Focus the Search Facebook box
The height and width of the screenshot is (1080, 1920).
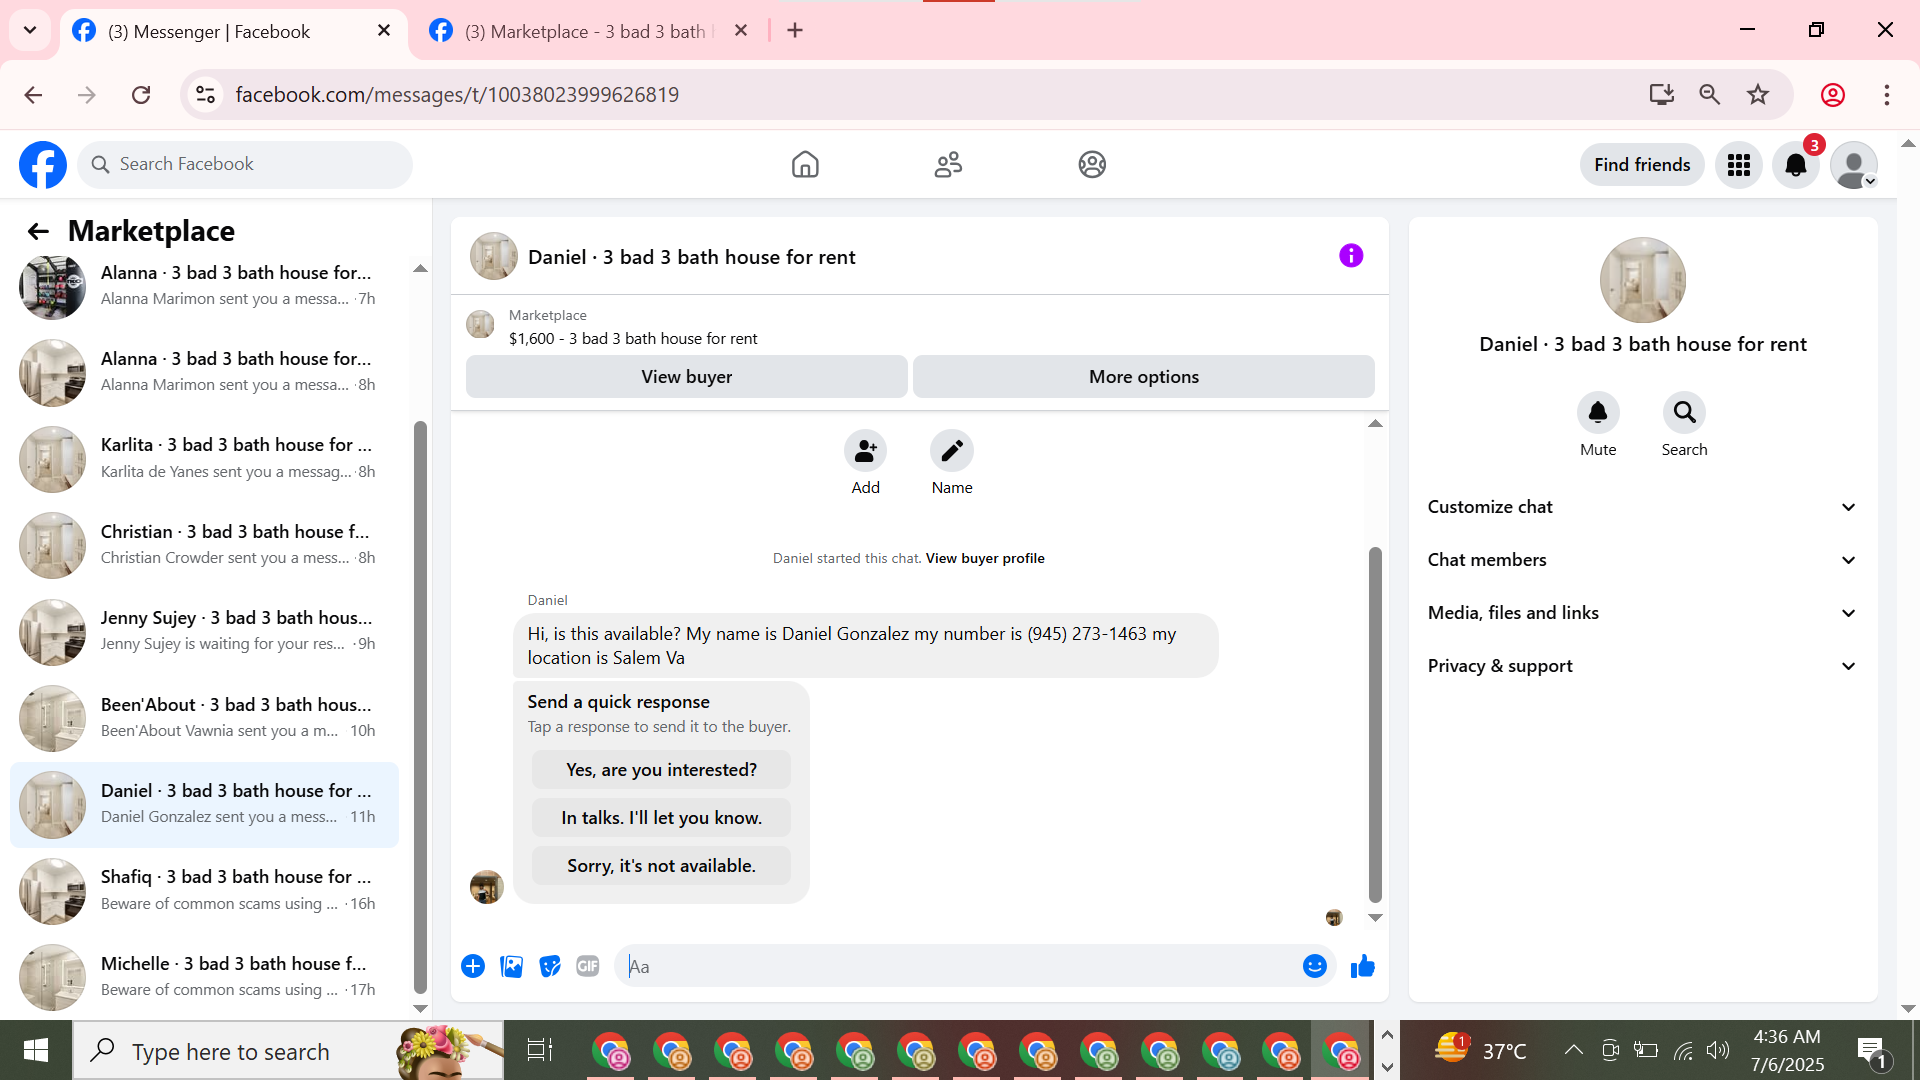[245, 165]
